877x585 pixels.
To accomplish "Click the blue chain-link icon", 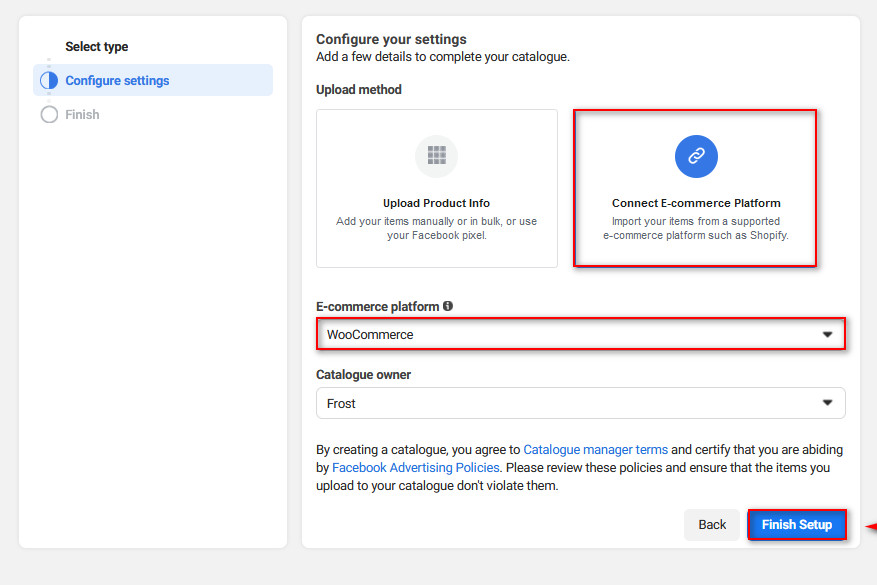I will click(696, 155).
